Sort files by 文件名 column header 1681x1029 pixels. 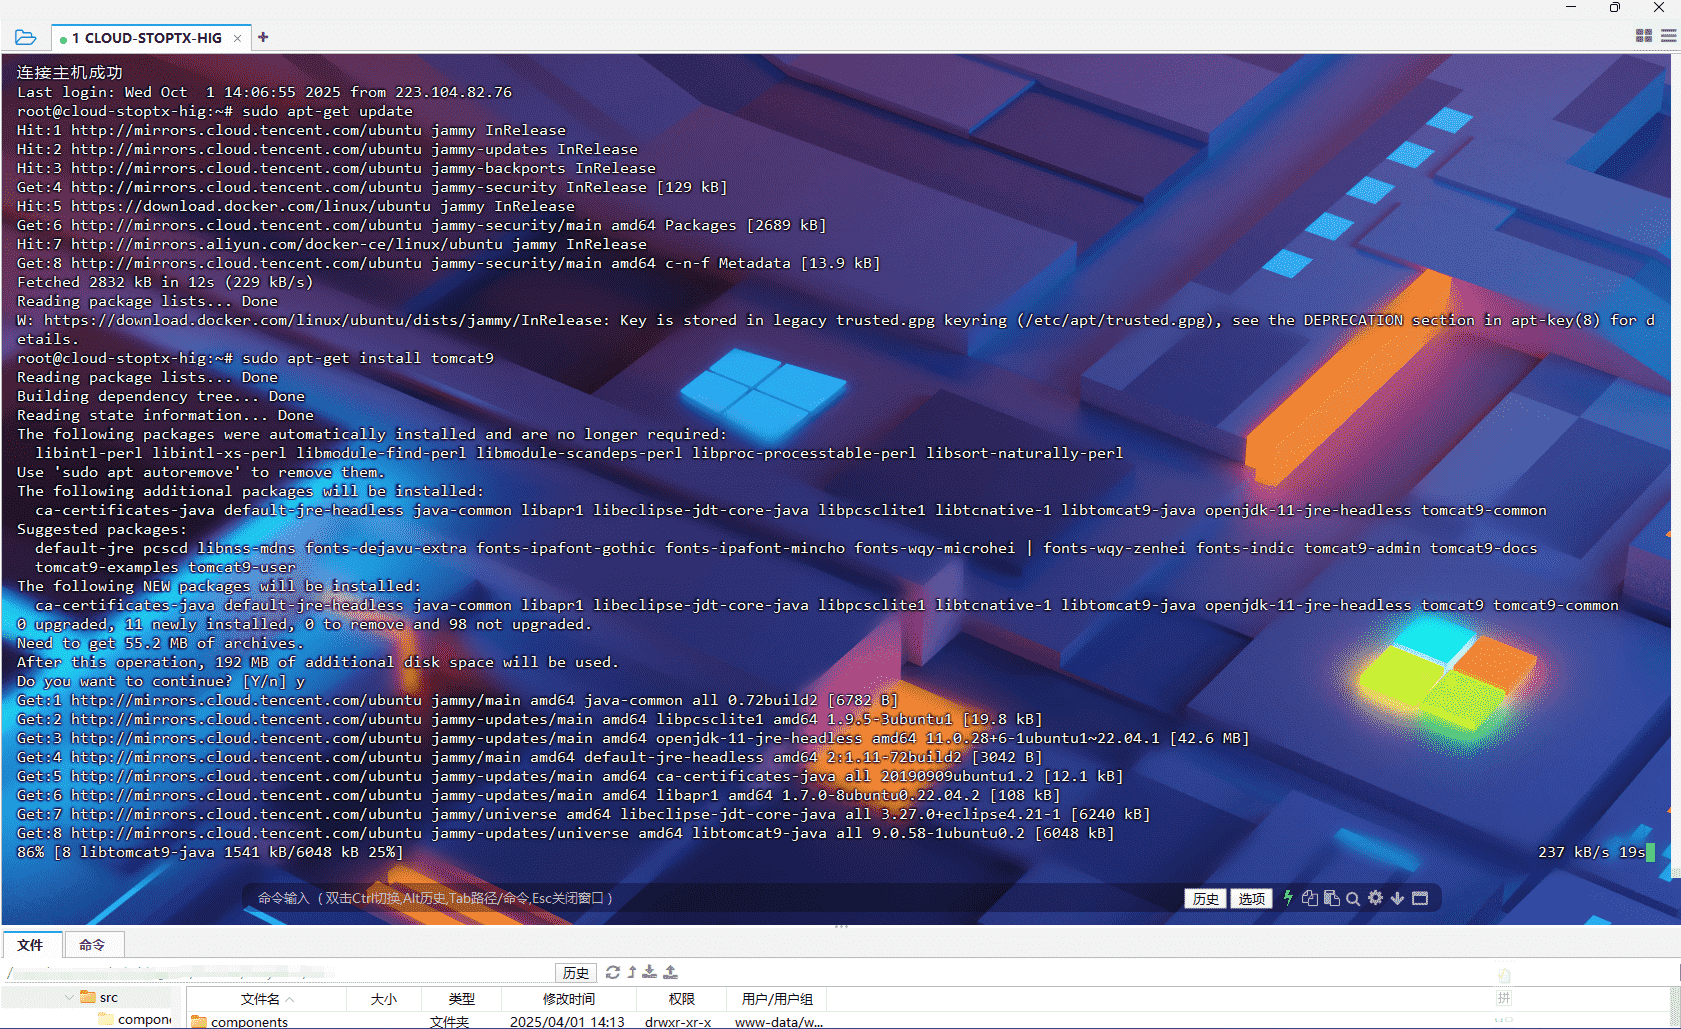[260, 999]
